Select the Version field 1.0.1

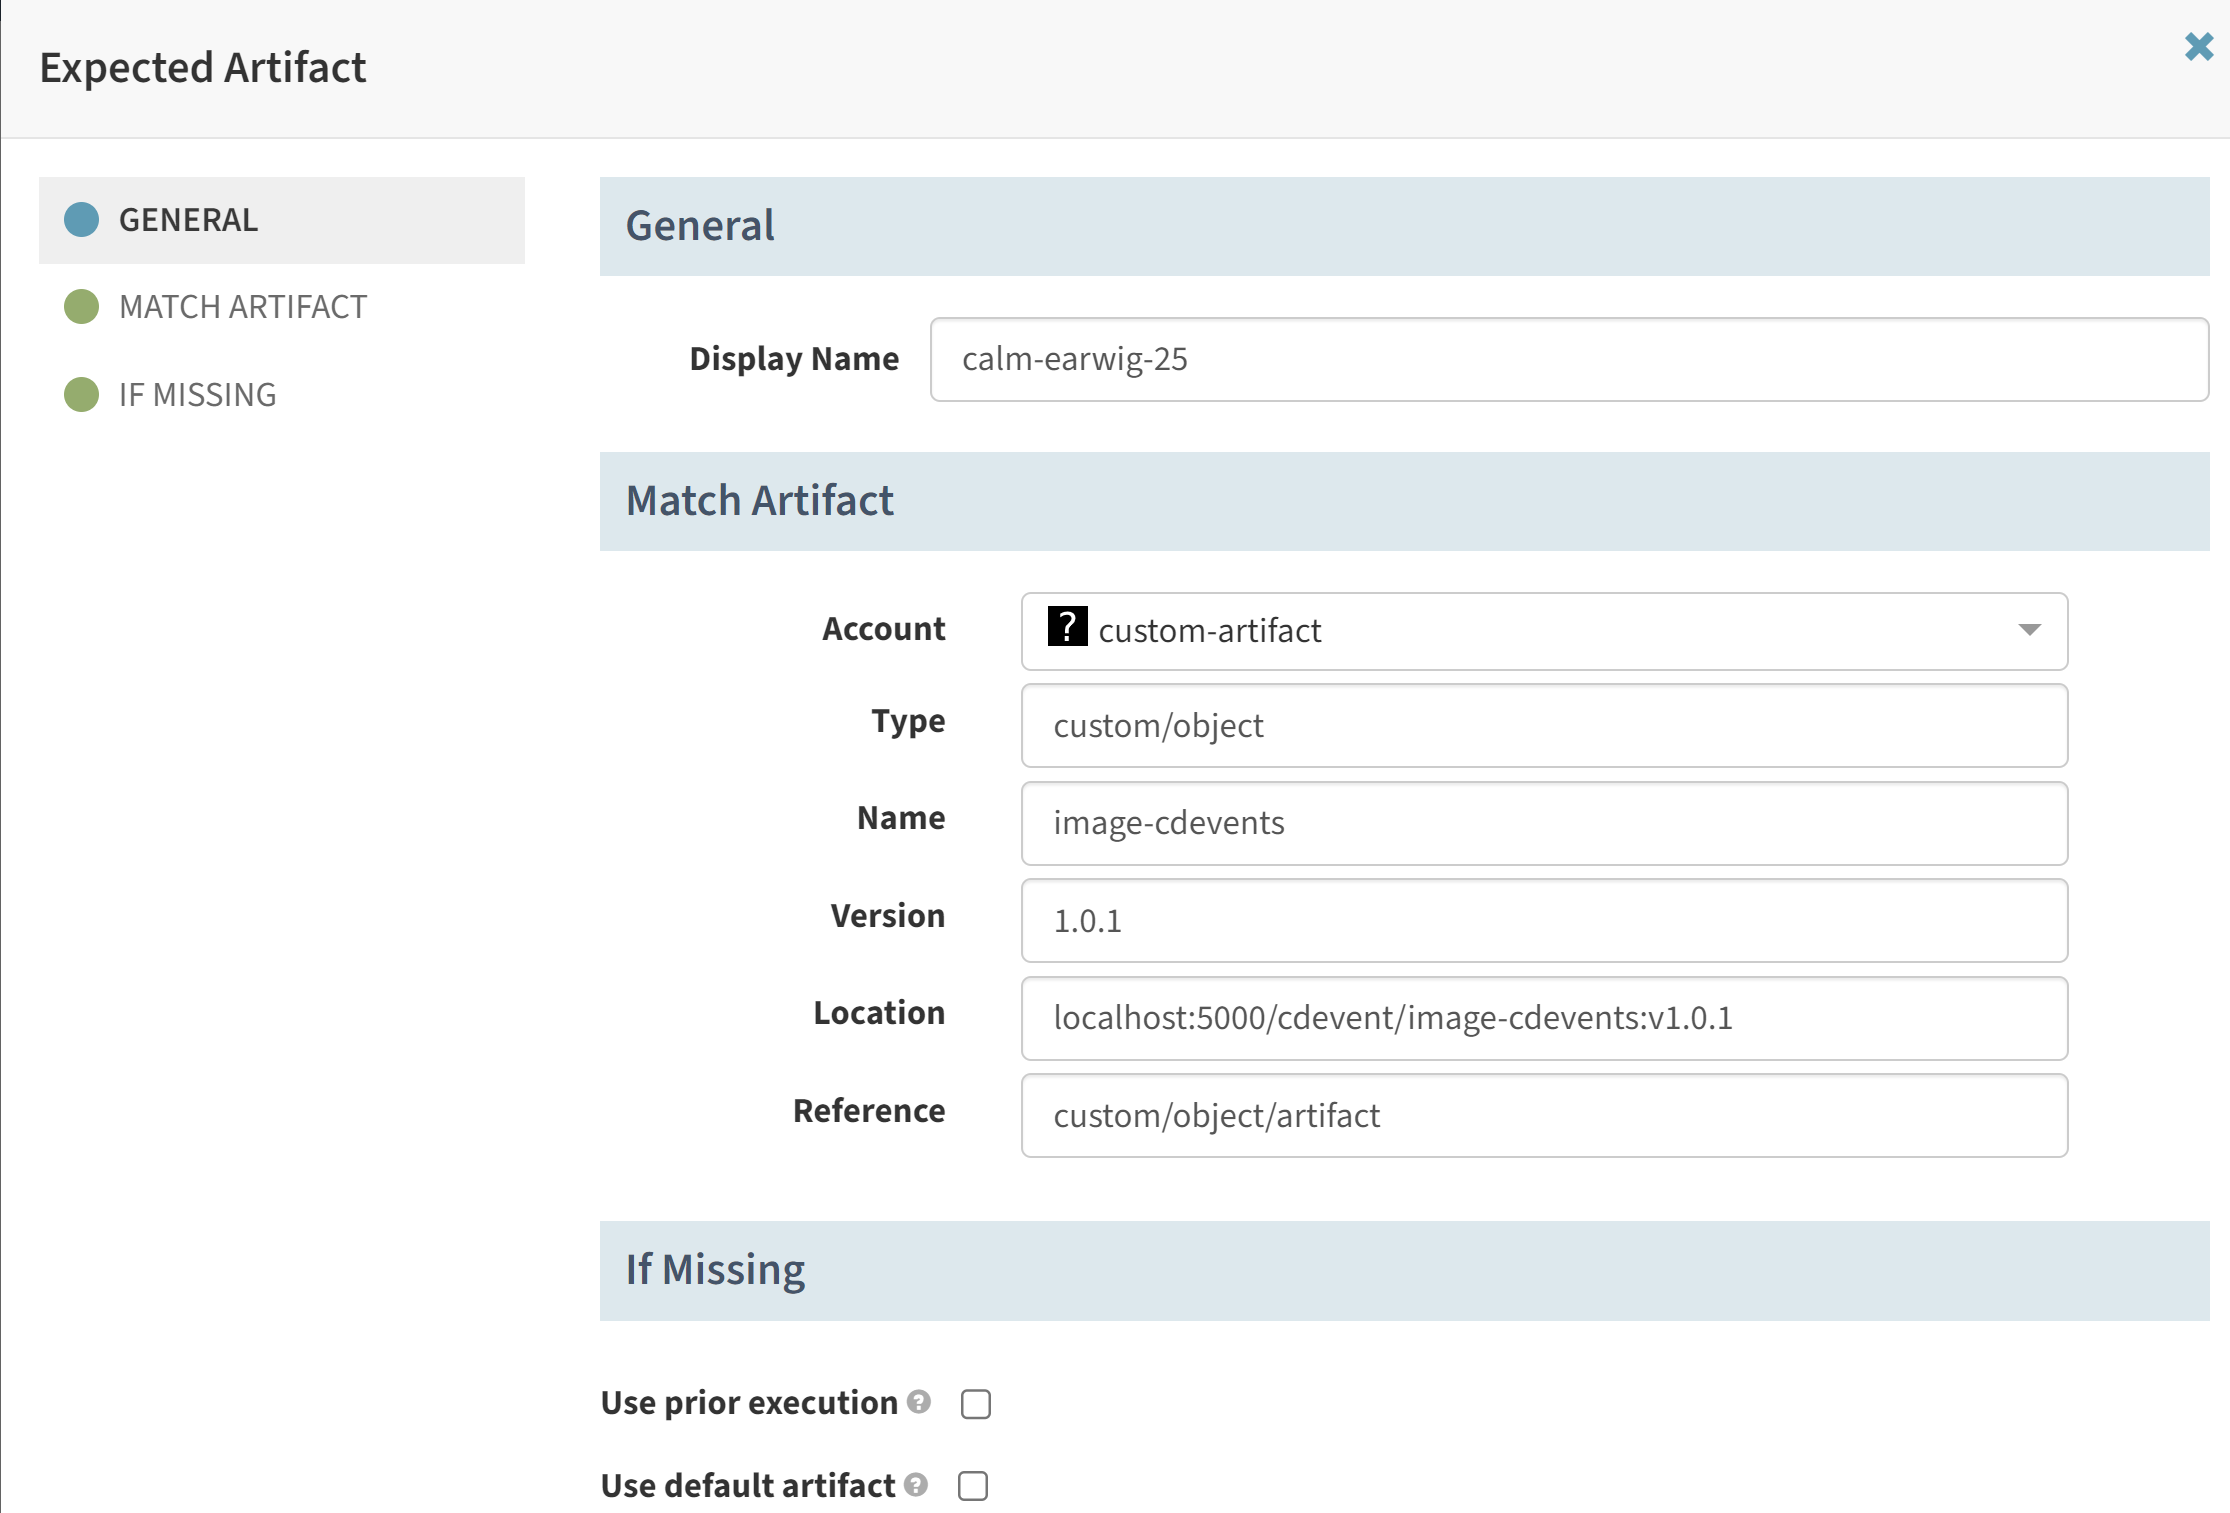(1544, 920)
